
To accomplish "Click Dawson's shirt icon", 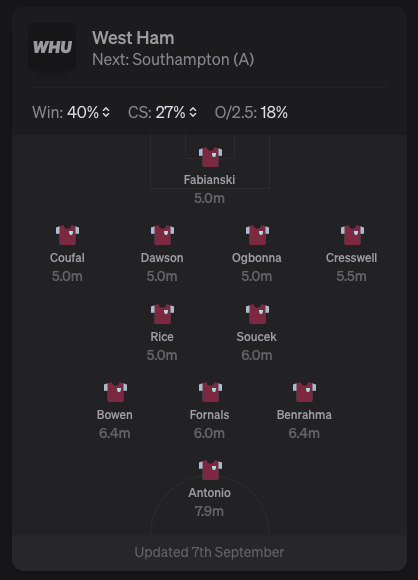I will tap(162, 235).
